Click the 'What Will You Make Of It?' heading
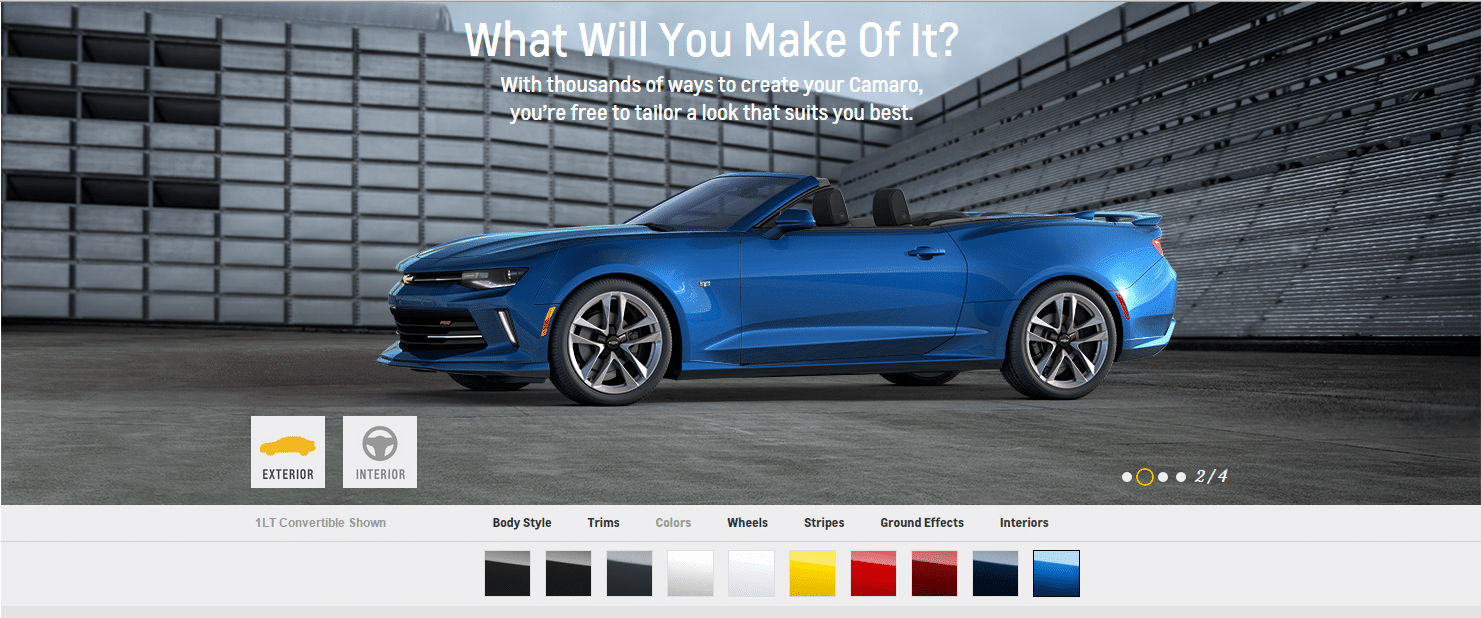1481x618 pixels. tap(712, 40)
